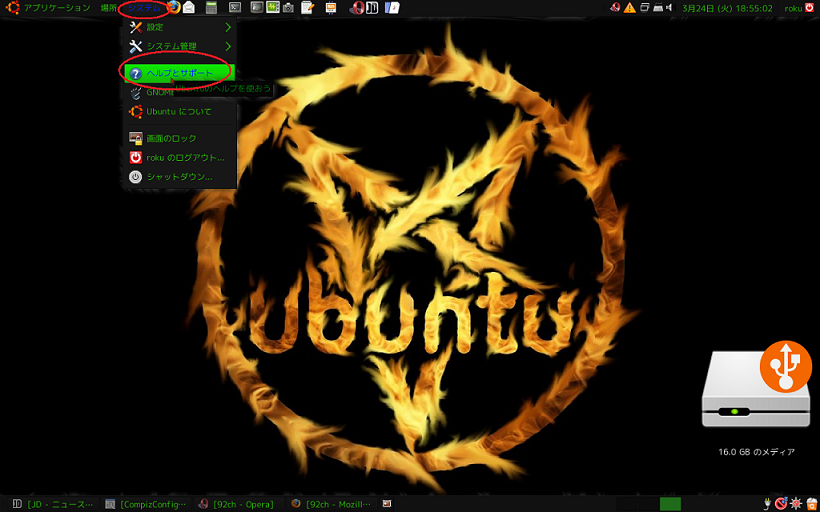This screenshot has height=512, width=820.
Task: Click the keyboard indicator tray icon
Action: (658, 8)
